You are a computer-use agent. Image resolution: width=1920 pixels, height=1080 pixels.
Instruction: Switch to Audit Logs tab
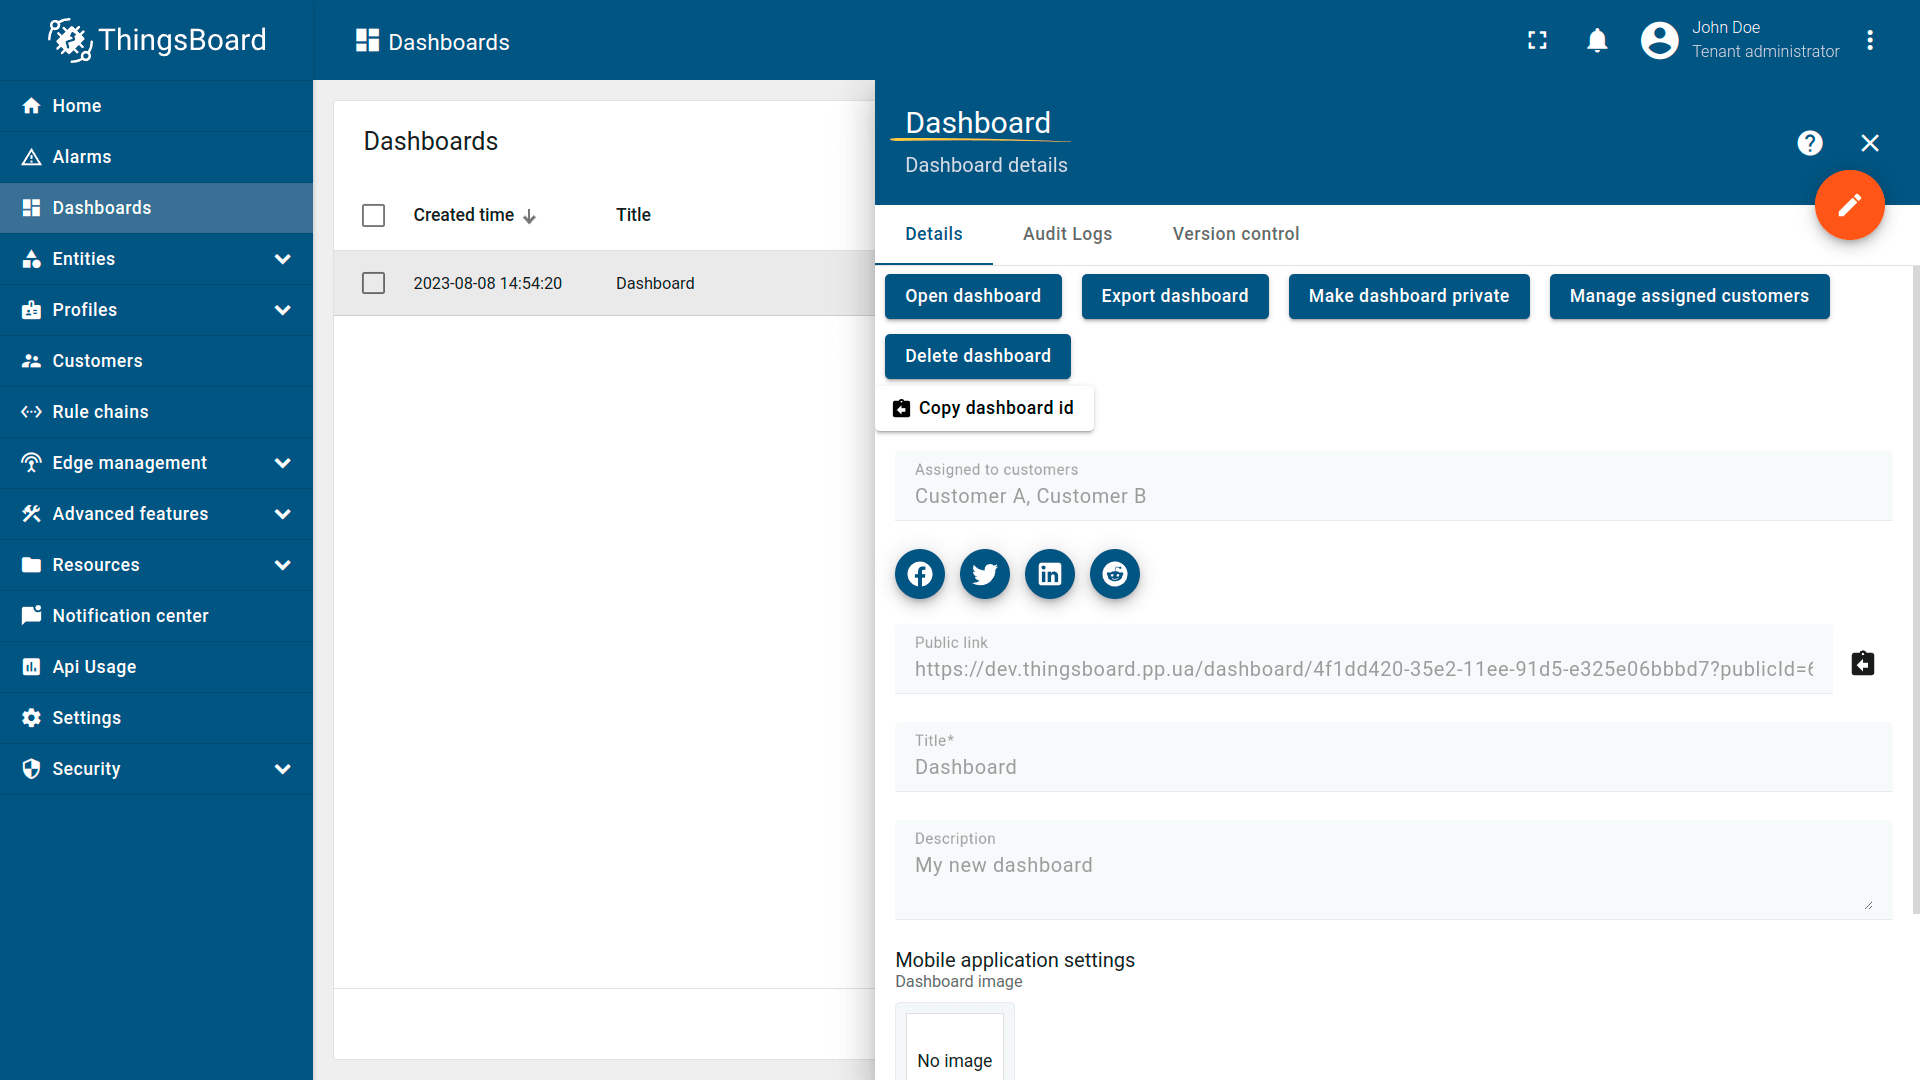pos(1067,234)
